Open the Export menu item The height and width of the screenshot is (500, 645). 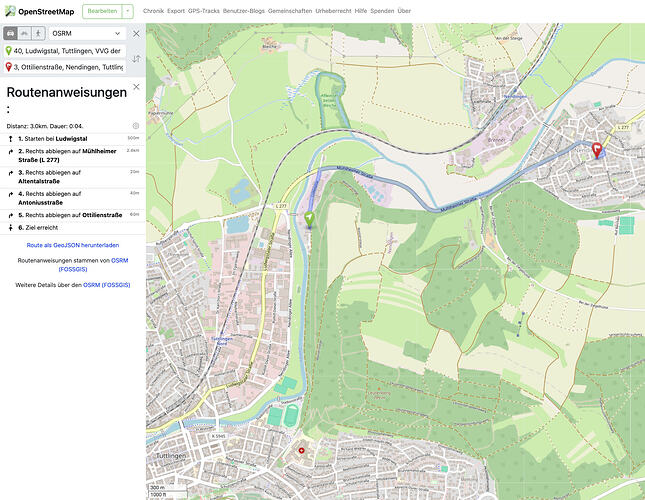point(176,11)
